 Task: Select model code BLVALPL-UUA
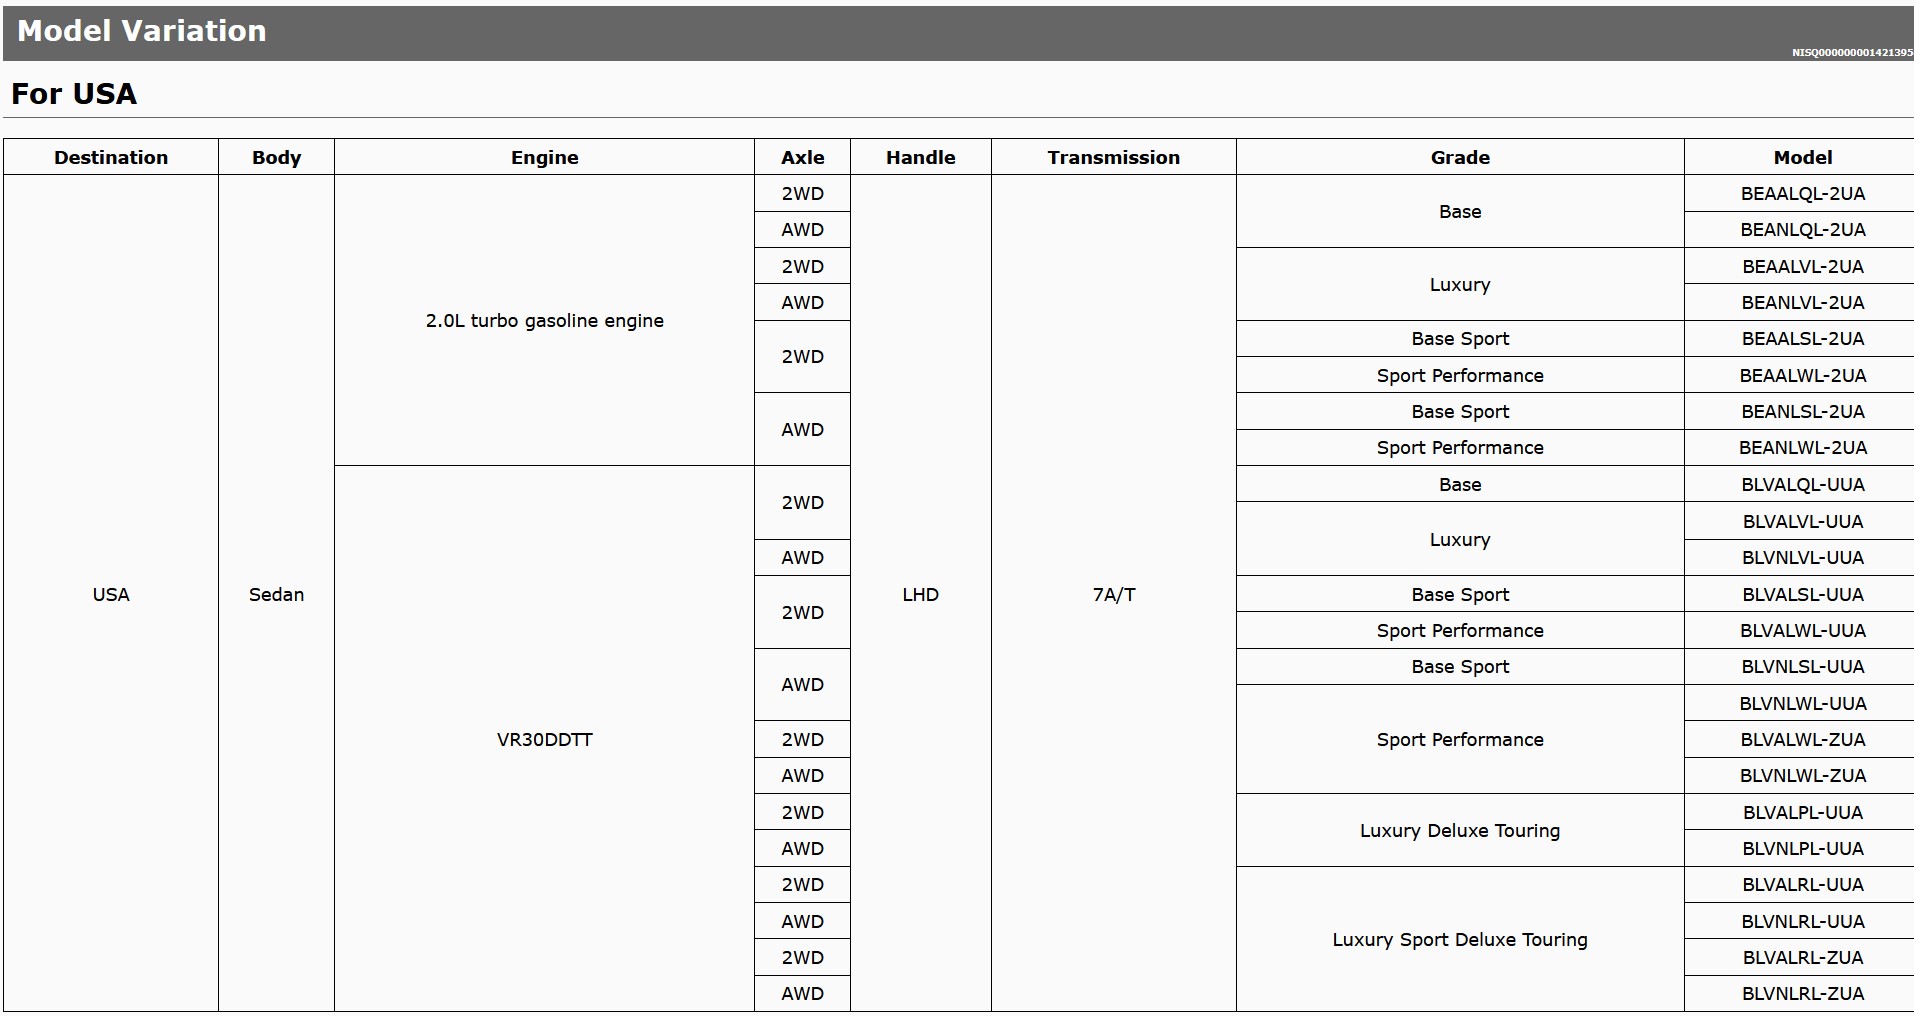point(1802,813)
